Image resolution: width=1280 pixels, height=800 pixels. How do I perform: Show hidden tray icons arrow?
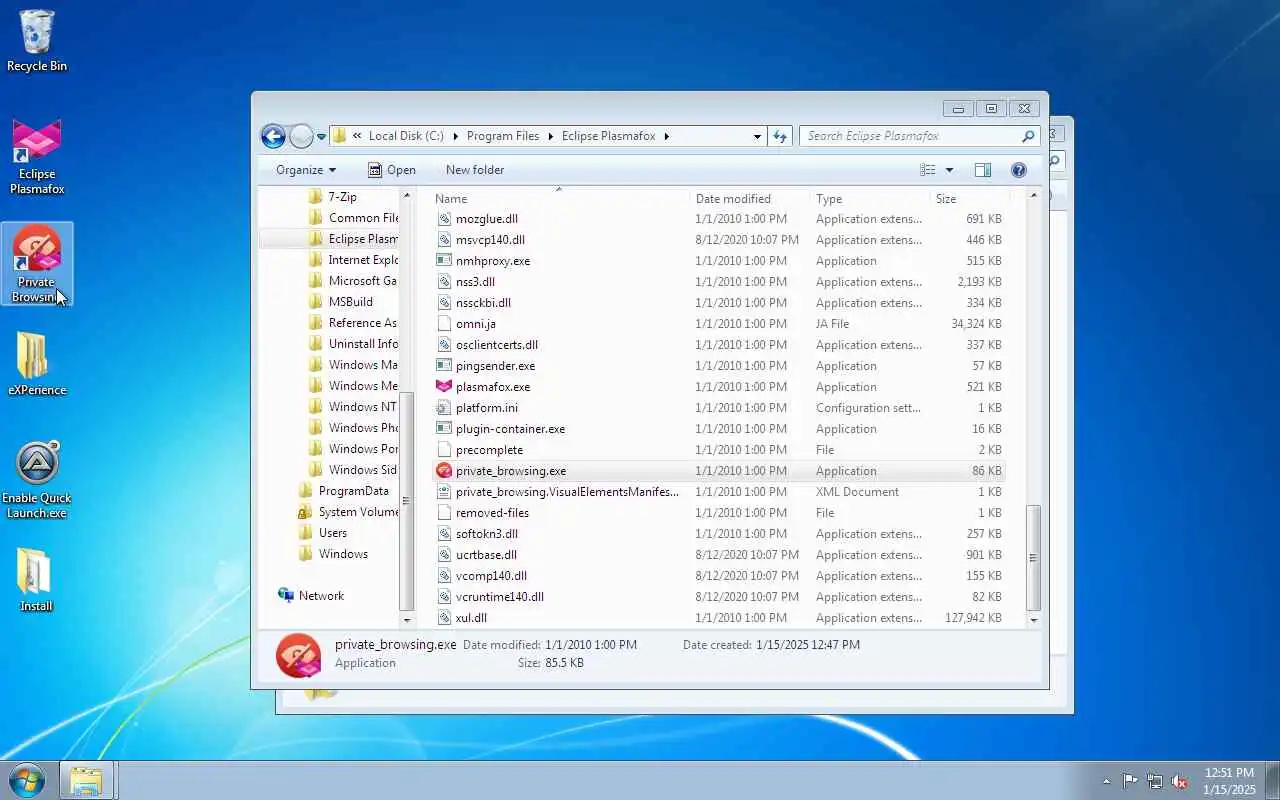(1106, 781)
